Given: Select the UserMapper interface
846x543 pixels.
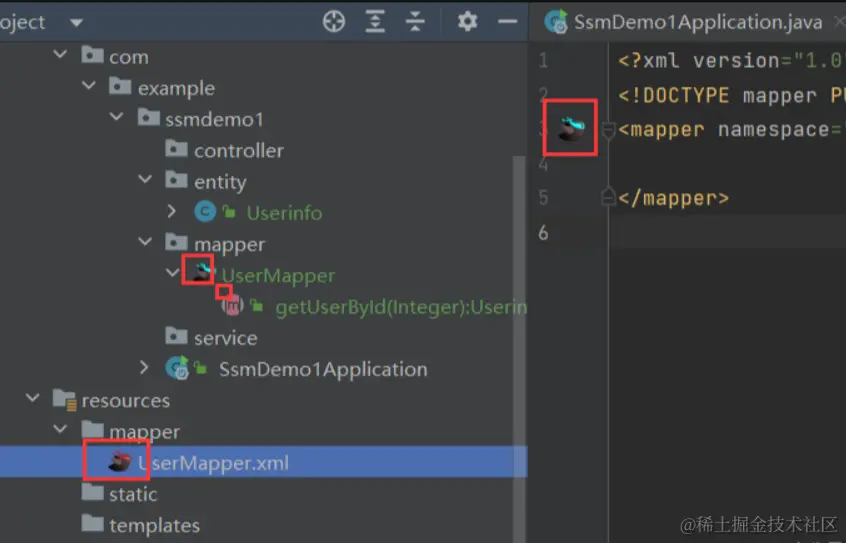Looking at the screenshot, I should tap(278, 276).
